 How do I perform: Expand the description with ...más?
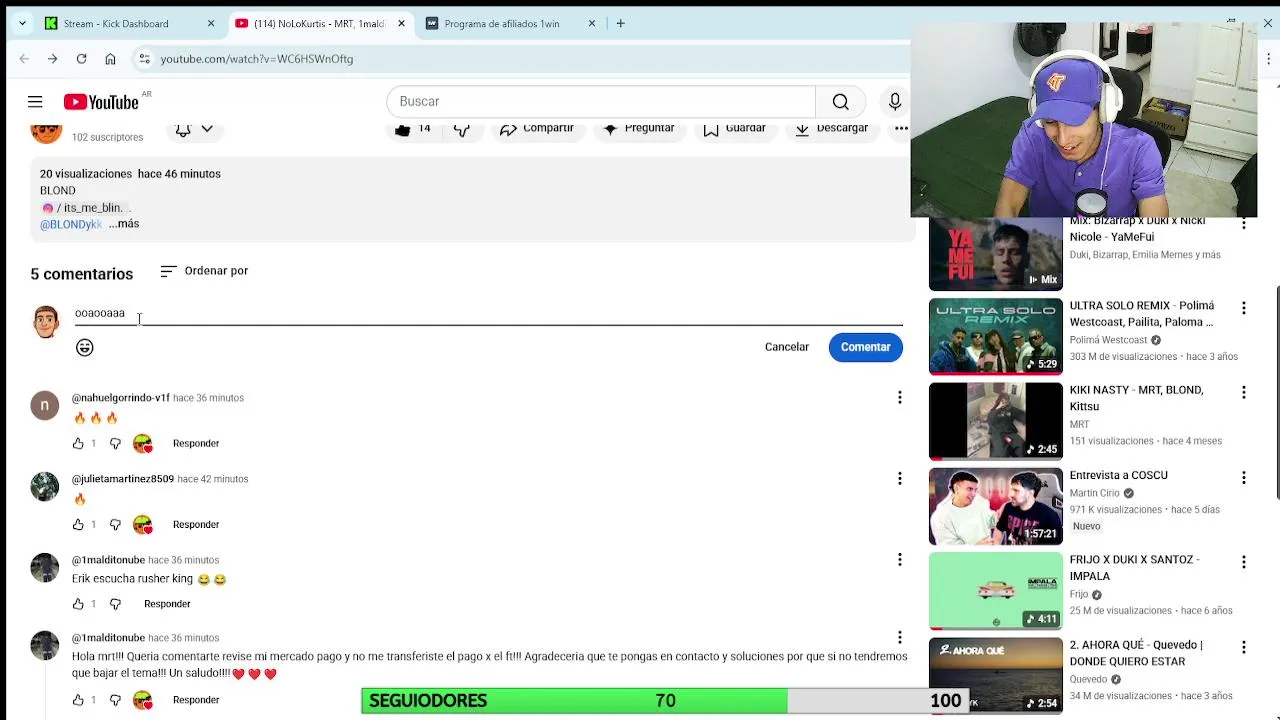(x=124, y=224)
